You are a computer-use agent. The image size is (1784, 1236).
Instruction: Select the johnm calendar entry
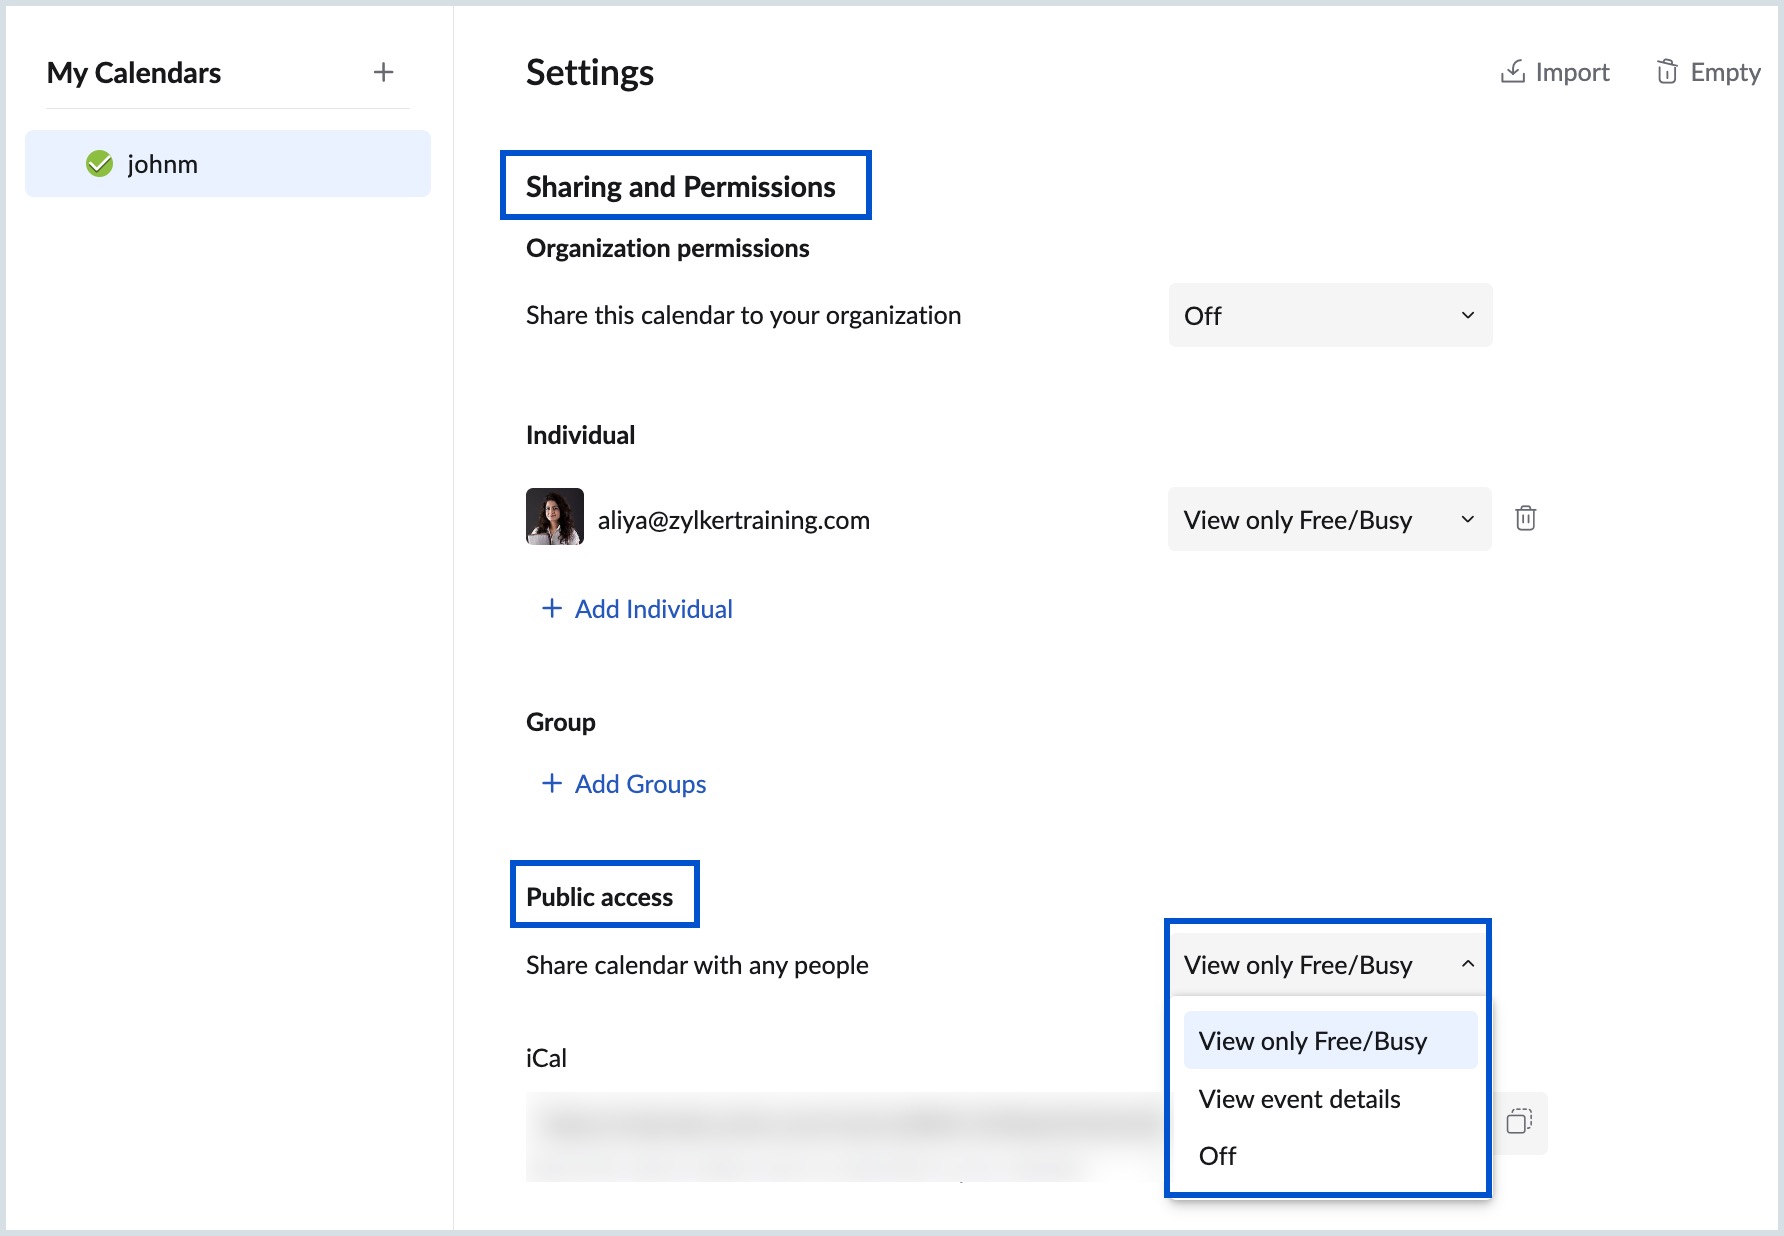pos(228,164)
